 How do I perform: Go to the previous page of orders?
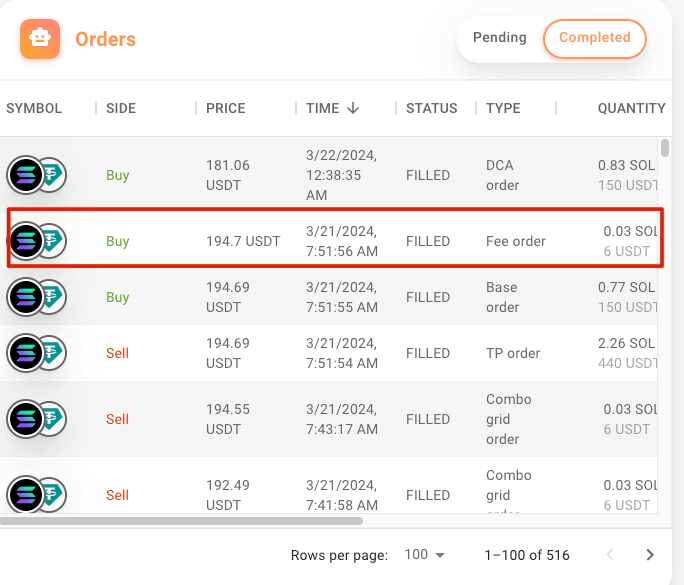(608, 555)
